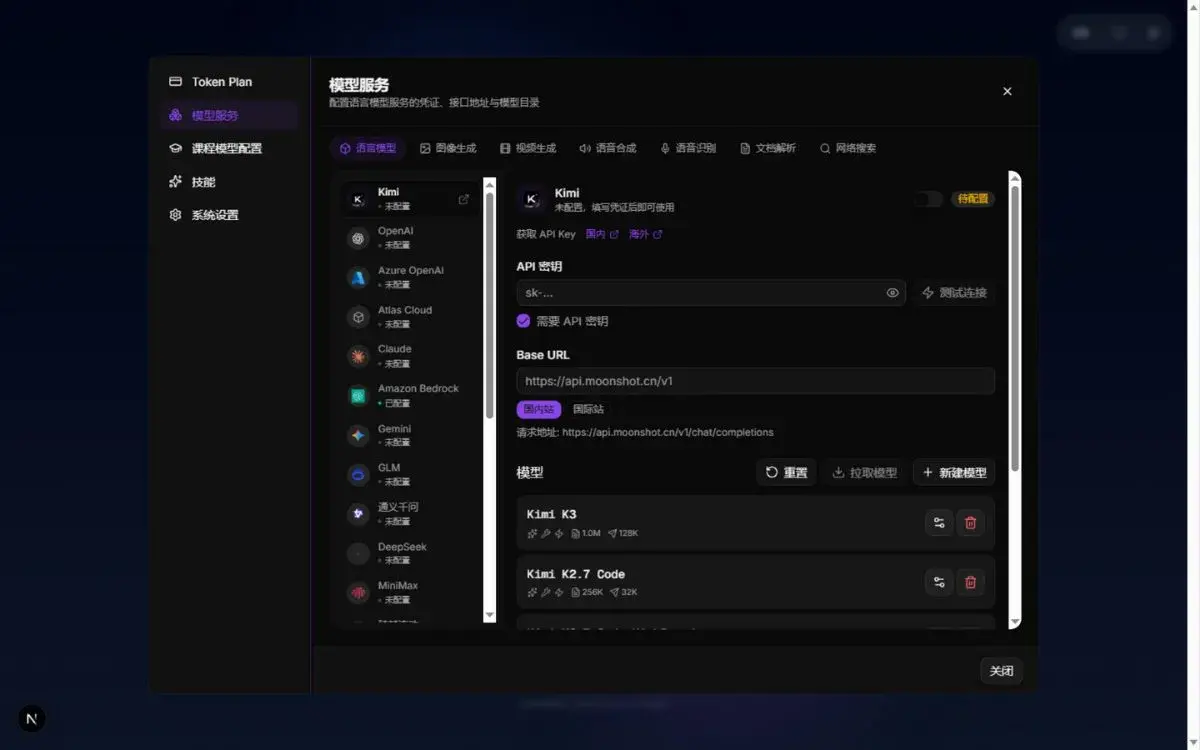Screen dimensions: 1200x750
Task: Click the 关闭 button
Action: [1001, 671]
